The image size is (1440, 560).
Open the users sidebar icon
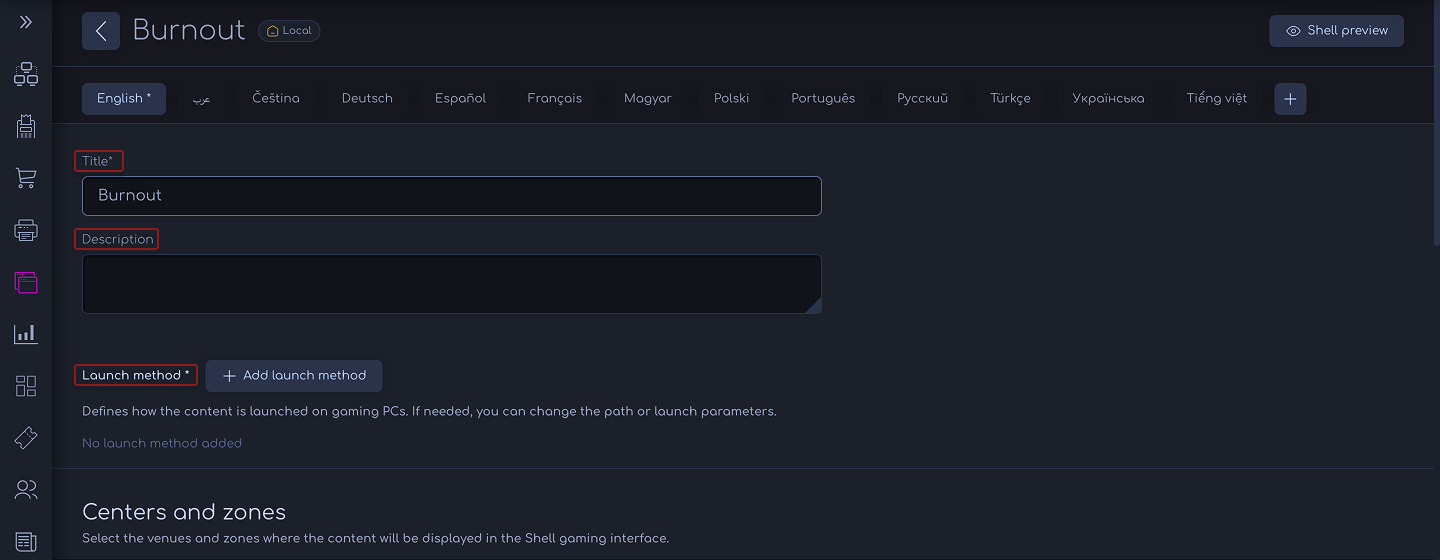pyautogui.click(x=26, y=490)
